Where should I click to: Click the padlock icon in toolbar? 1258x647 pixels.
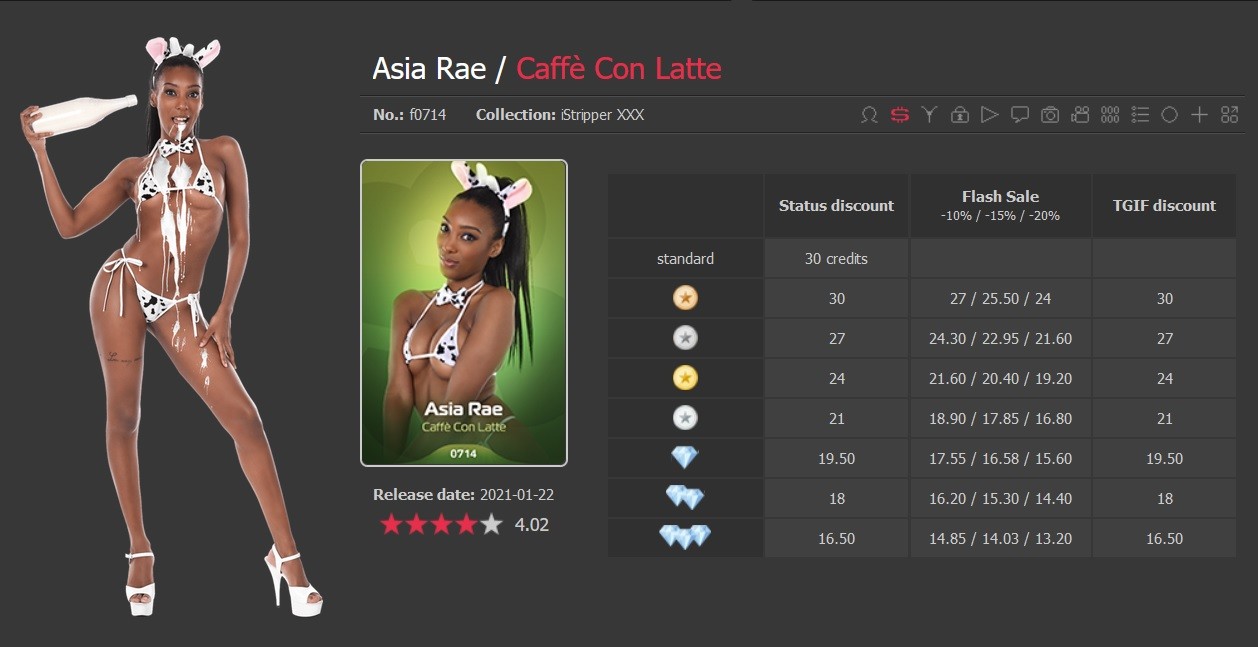(x=959, y=115)
